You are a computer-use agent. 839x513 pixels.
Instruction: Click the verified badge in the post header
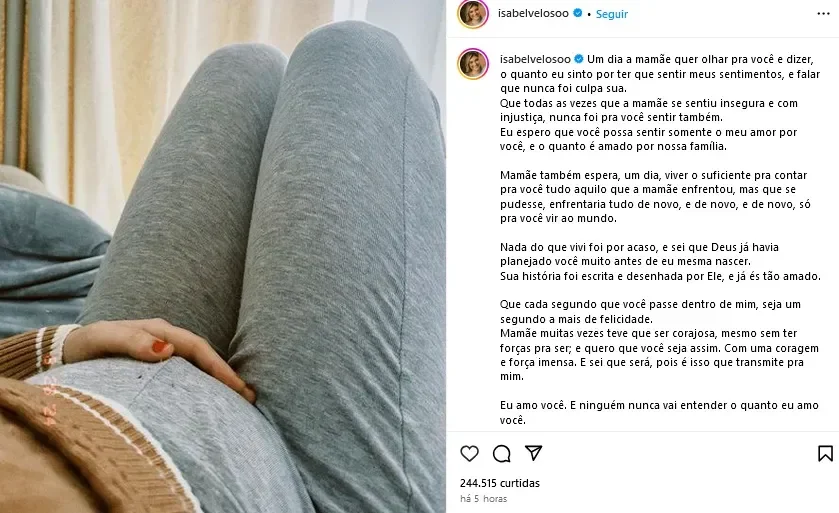(577, 13)
